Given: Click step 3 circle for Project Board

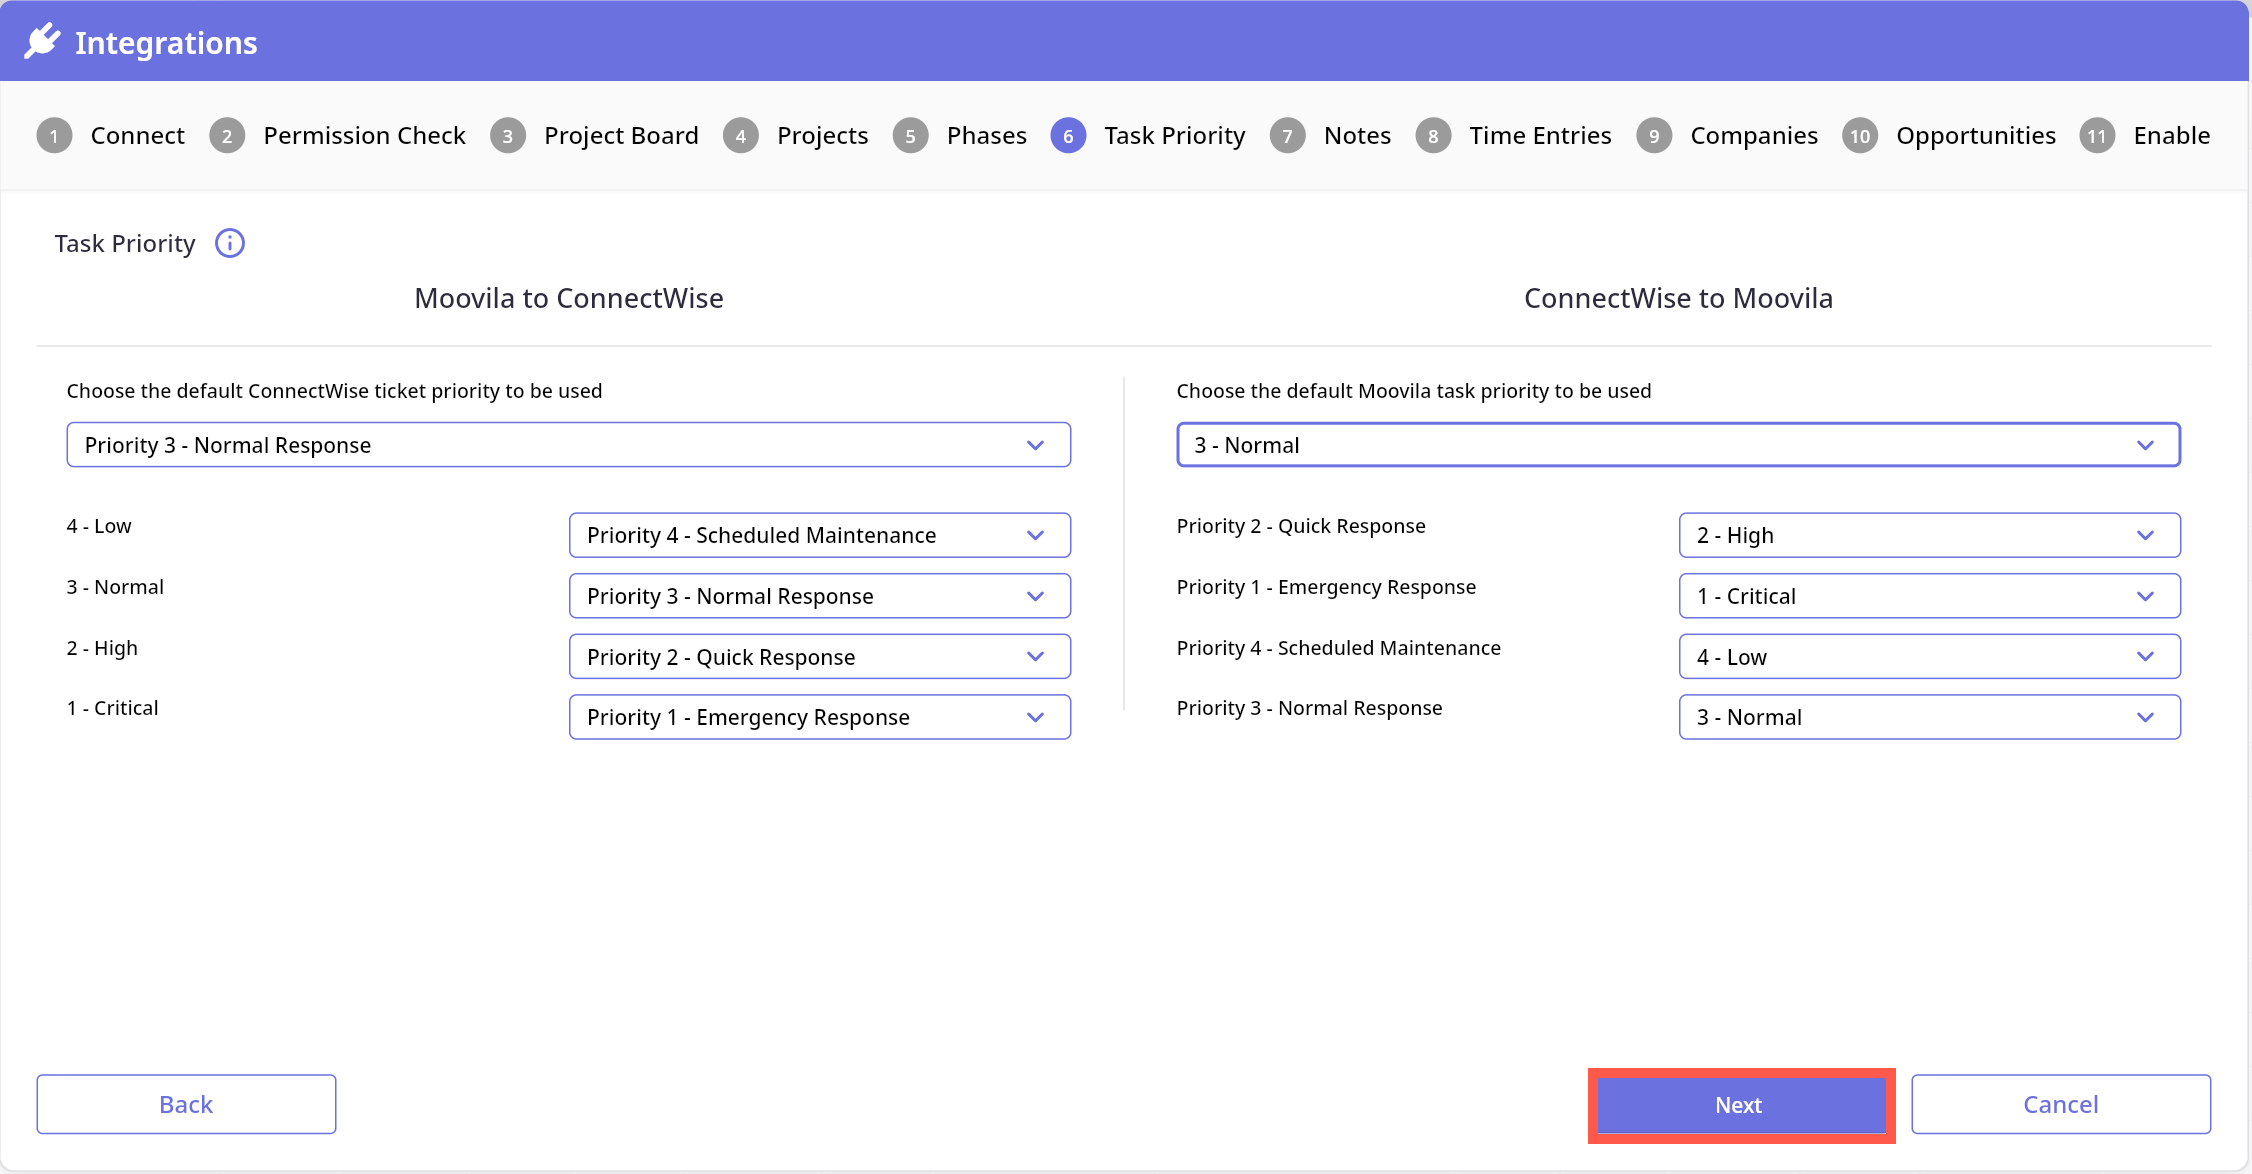Looking at the screenshot, I should [508, 136].
